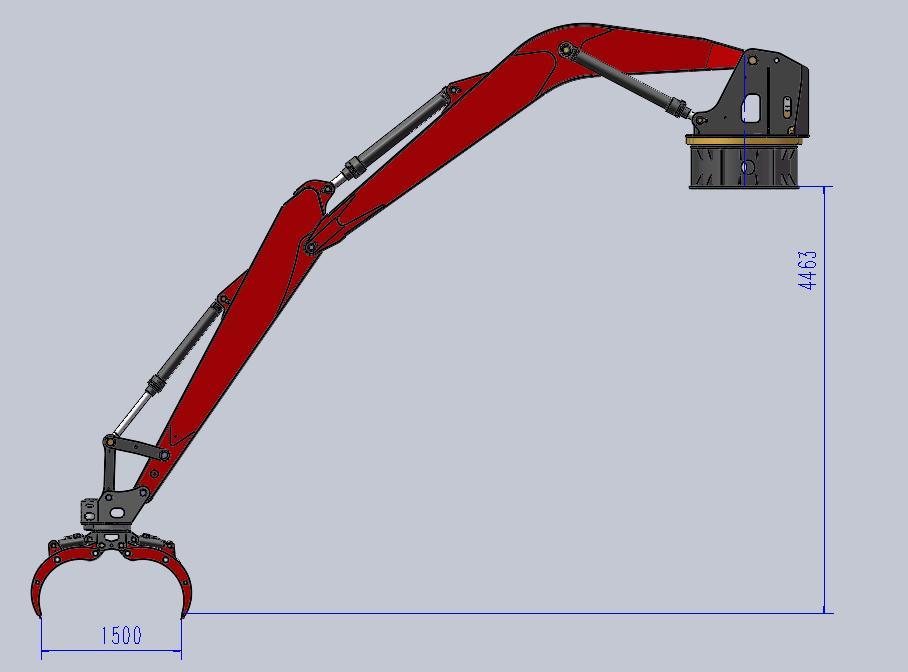Screen dimensions: 908x672
Task: Click the boom-to-stick joint pin
Action: coord(312,247)
